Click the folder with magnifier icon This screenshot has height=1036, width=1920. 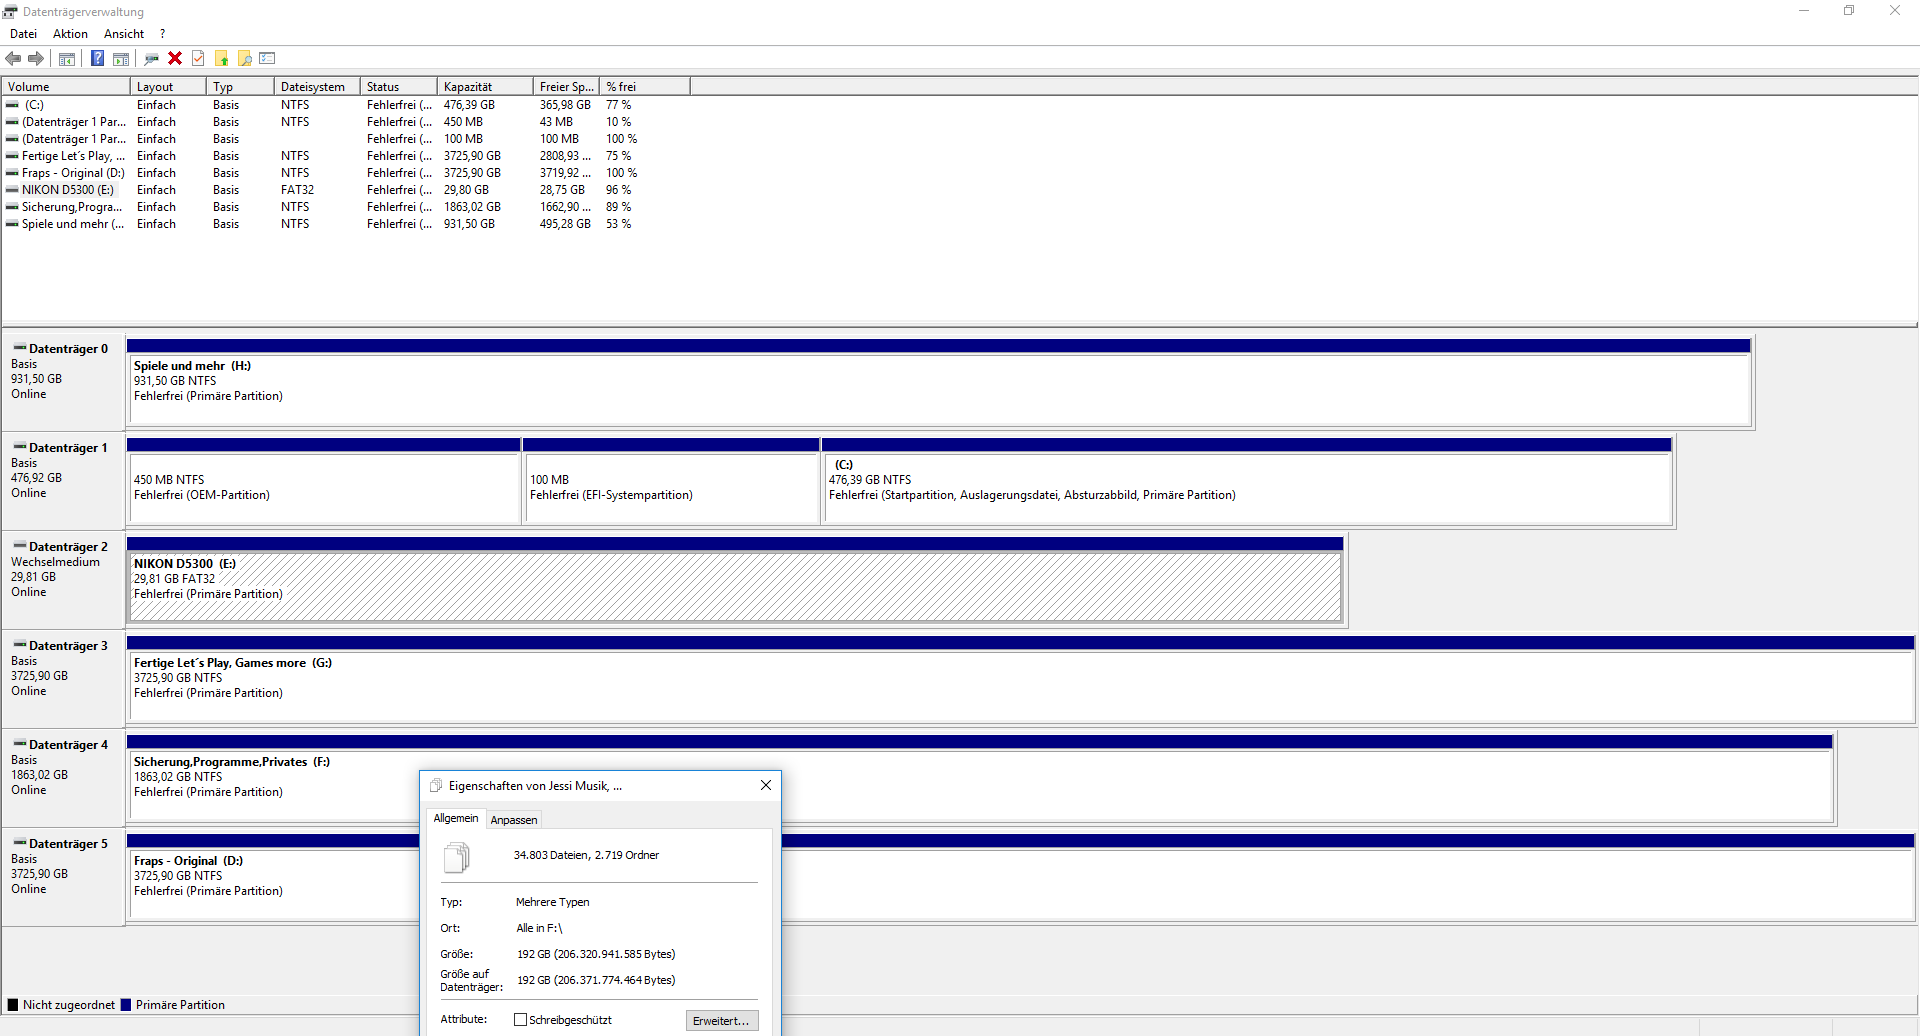(x=245, y=58)
